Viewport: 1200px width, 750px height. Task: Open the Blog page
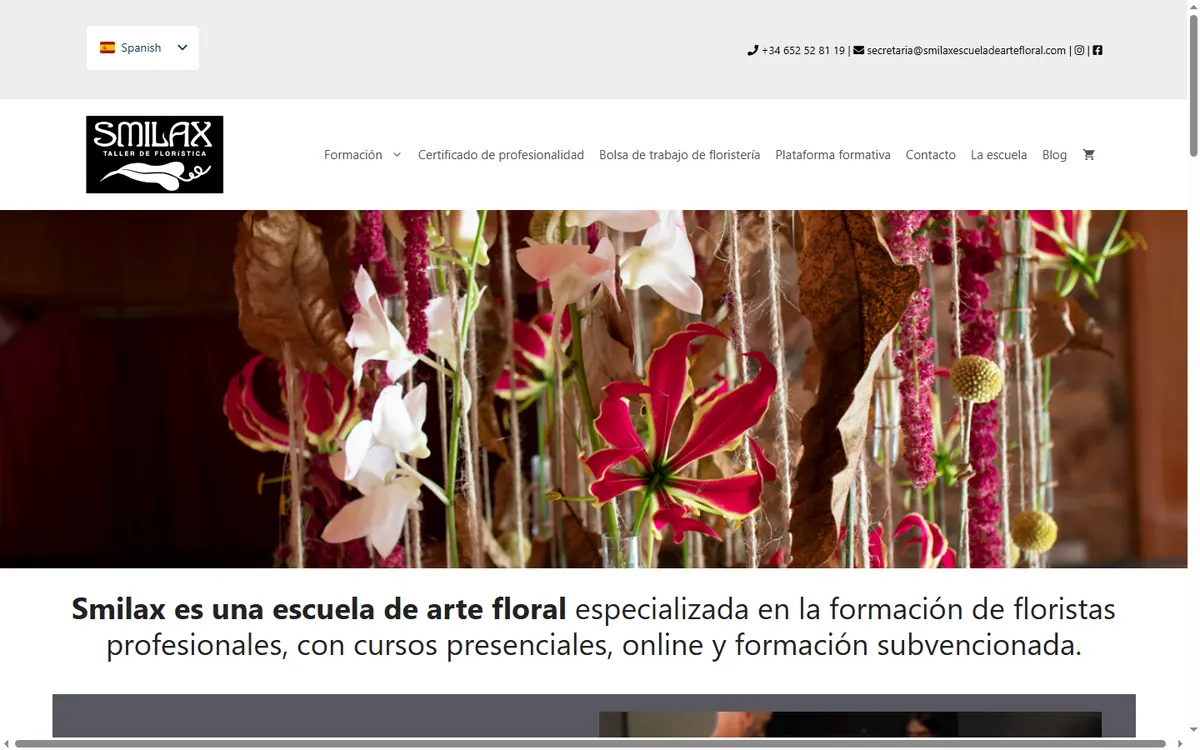1054,155
